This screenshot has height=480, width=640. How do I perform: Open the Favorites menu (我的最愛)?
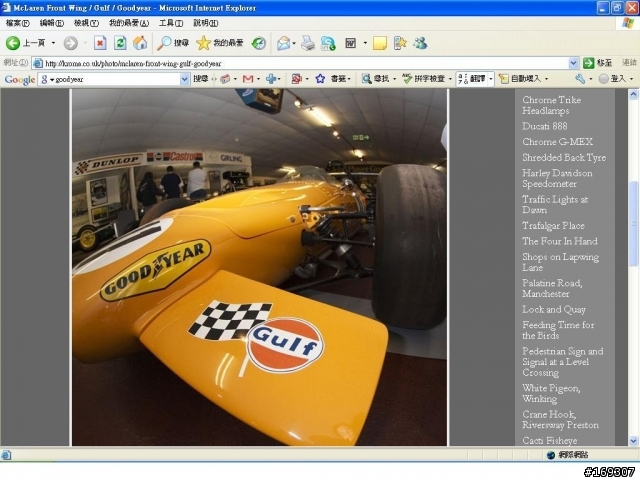pos(129,23)
